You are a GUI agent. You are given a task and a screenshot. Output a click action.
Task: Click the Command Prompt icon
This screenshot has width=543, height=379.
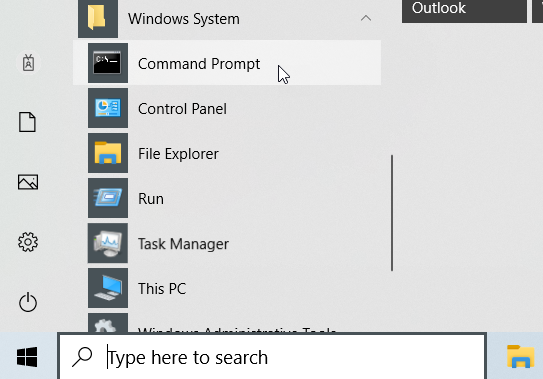point(108,63)
